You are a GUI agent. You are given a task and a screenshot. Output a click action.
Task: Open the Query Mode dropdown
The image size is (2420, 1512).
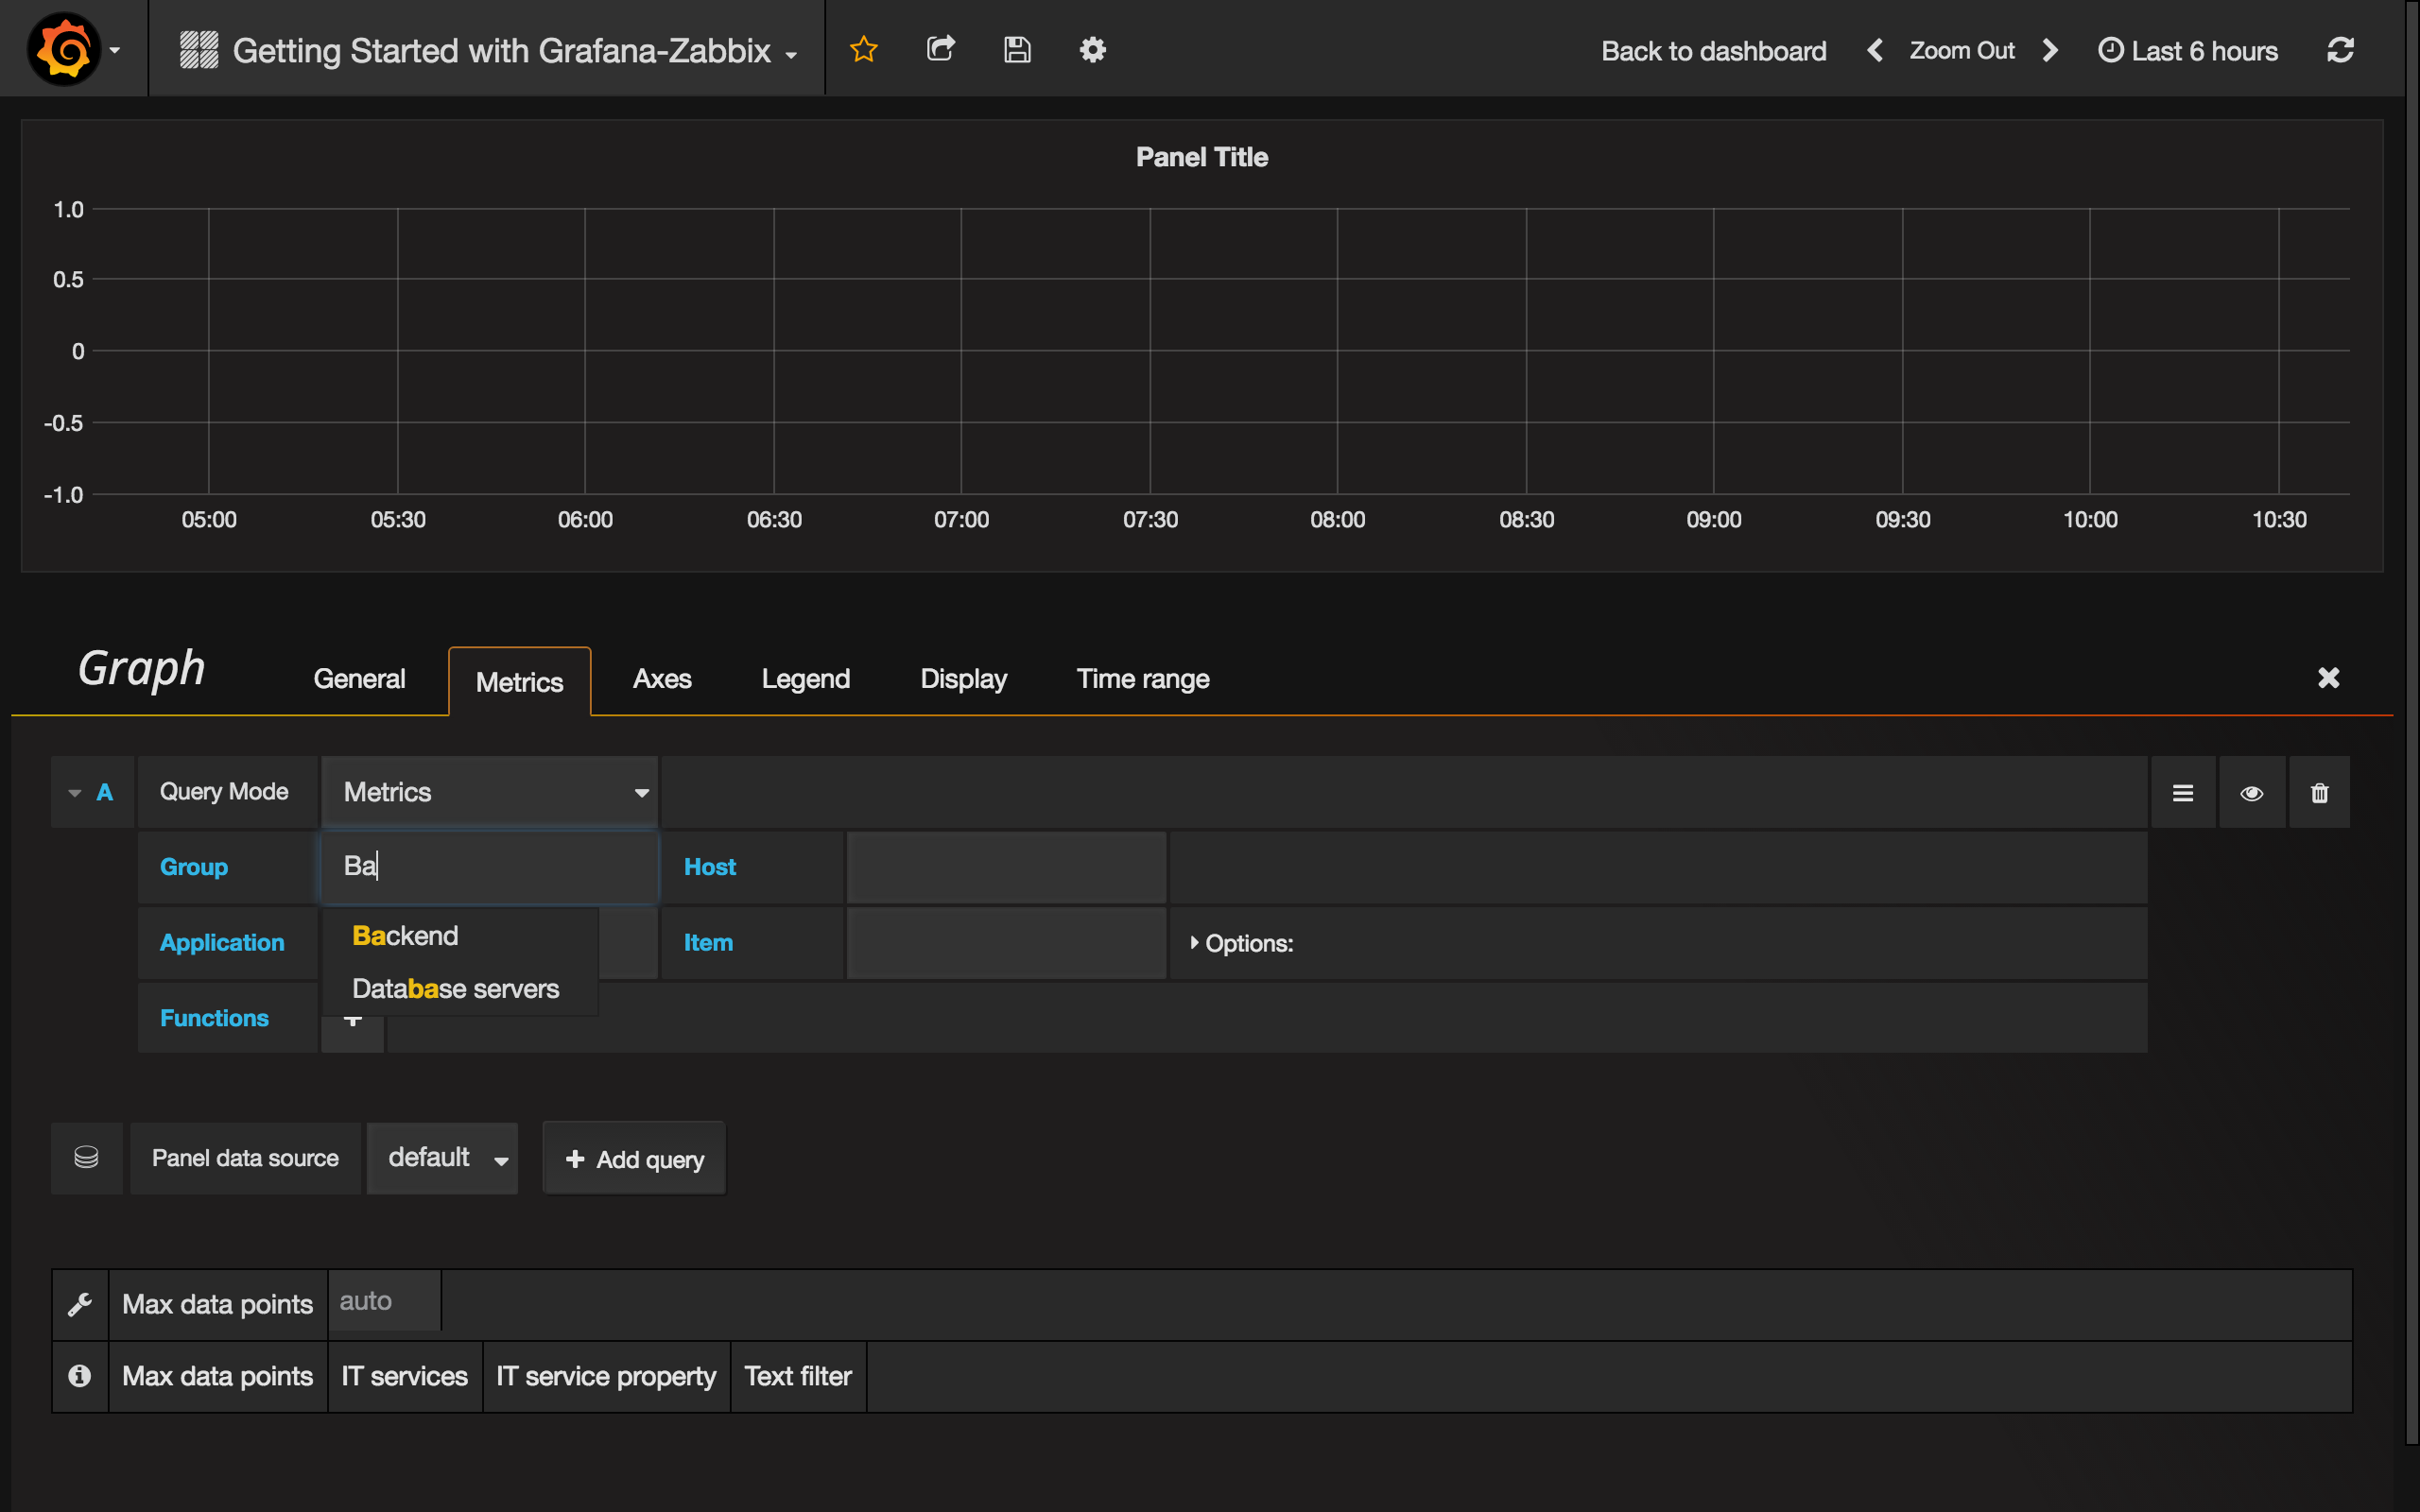click(489, 791)
